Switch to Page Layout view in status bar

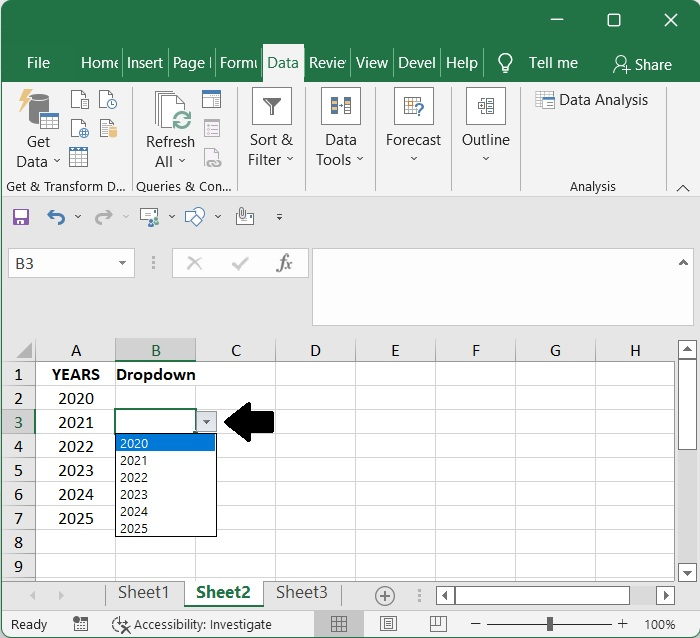click(x=388, y=624)
